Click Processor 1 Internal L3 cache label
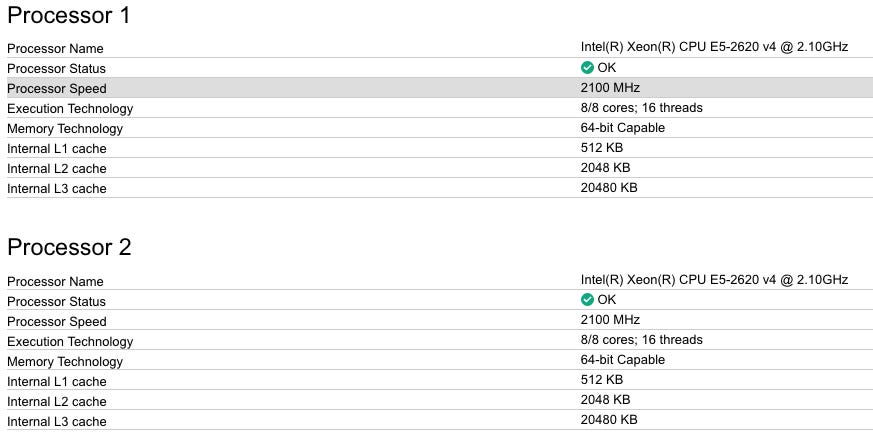 [x=56, y=188]
